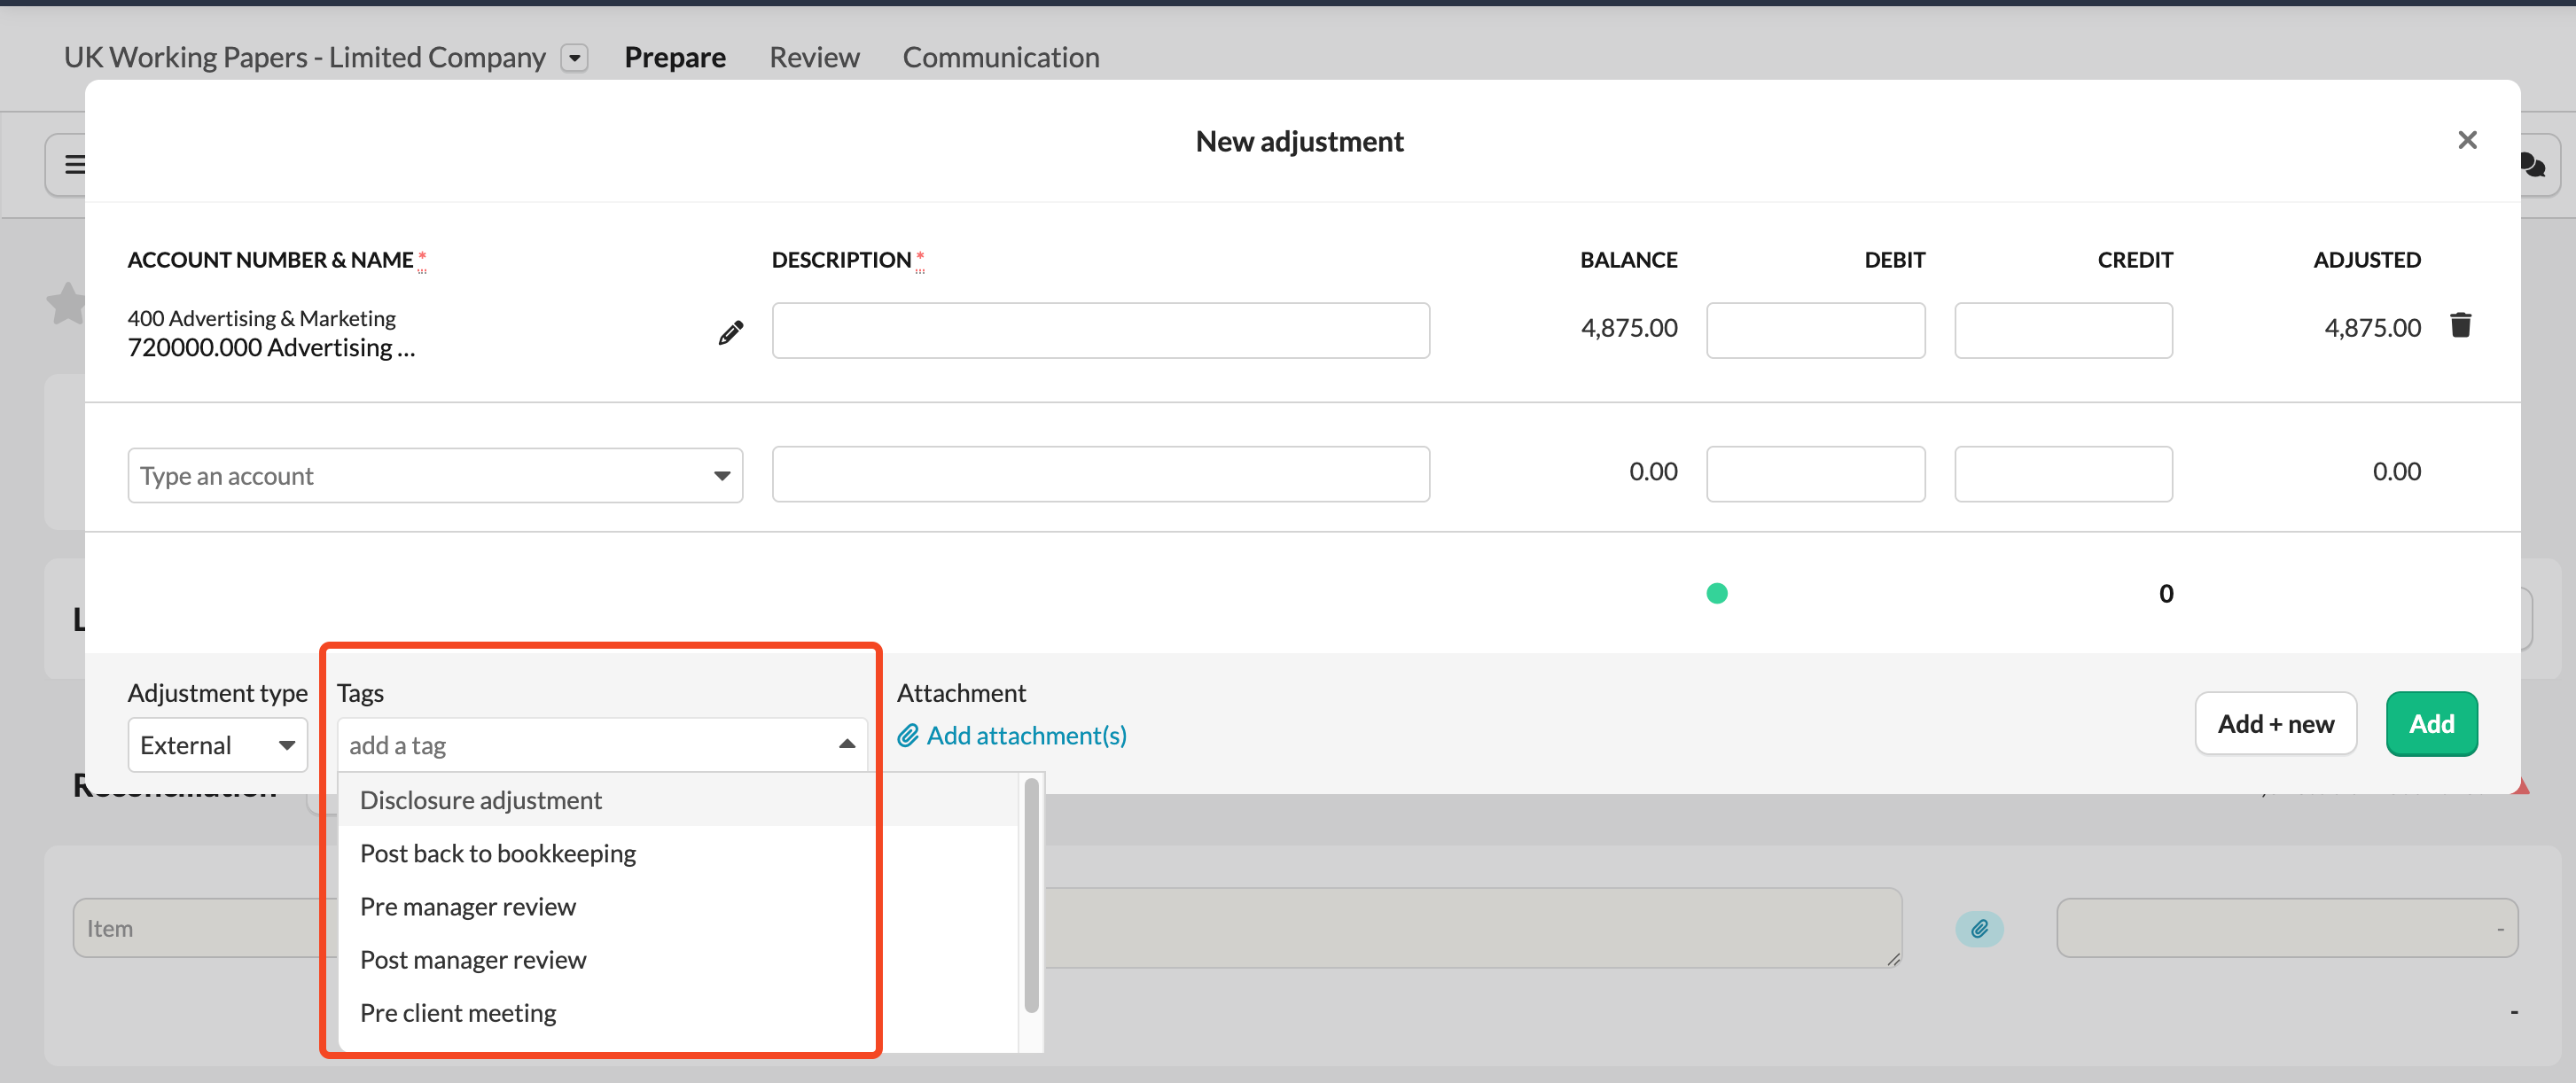The height and width of the screenshot is (1083, 2576).
Task: Select the Post back to bookkeeping tag
Action: pos(497,853)
